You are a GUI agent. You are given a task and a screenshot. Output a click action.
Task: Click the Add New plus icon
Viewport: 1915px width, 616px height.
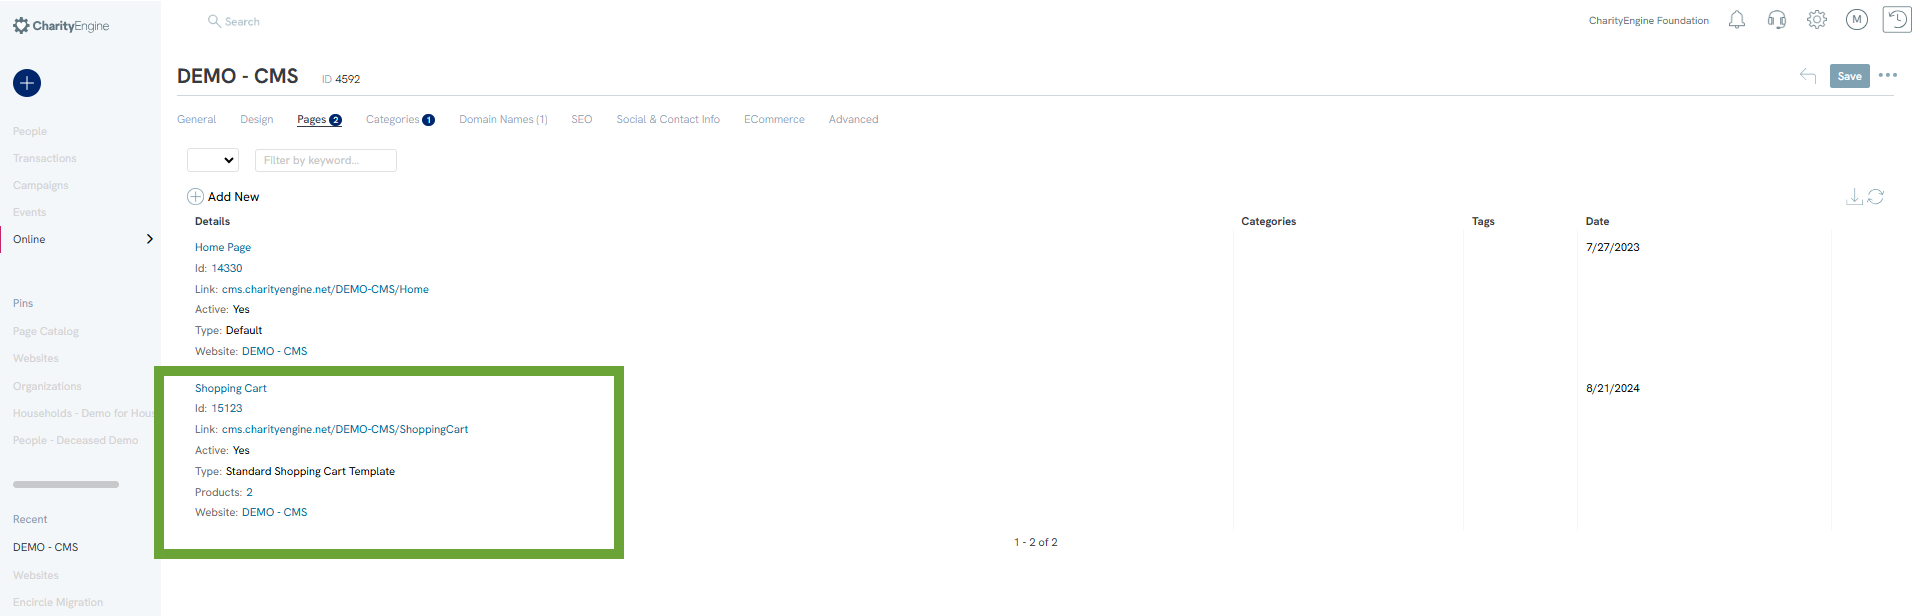click(196, 197)
